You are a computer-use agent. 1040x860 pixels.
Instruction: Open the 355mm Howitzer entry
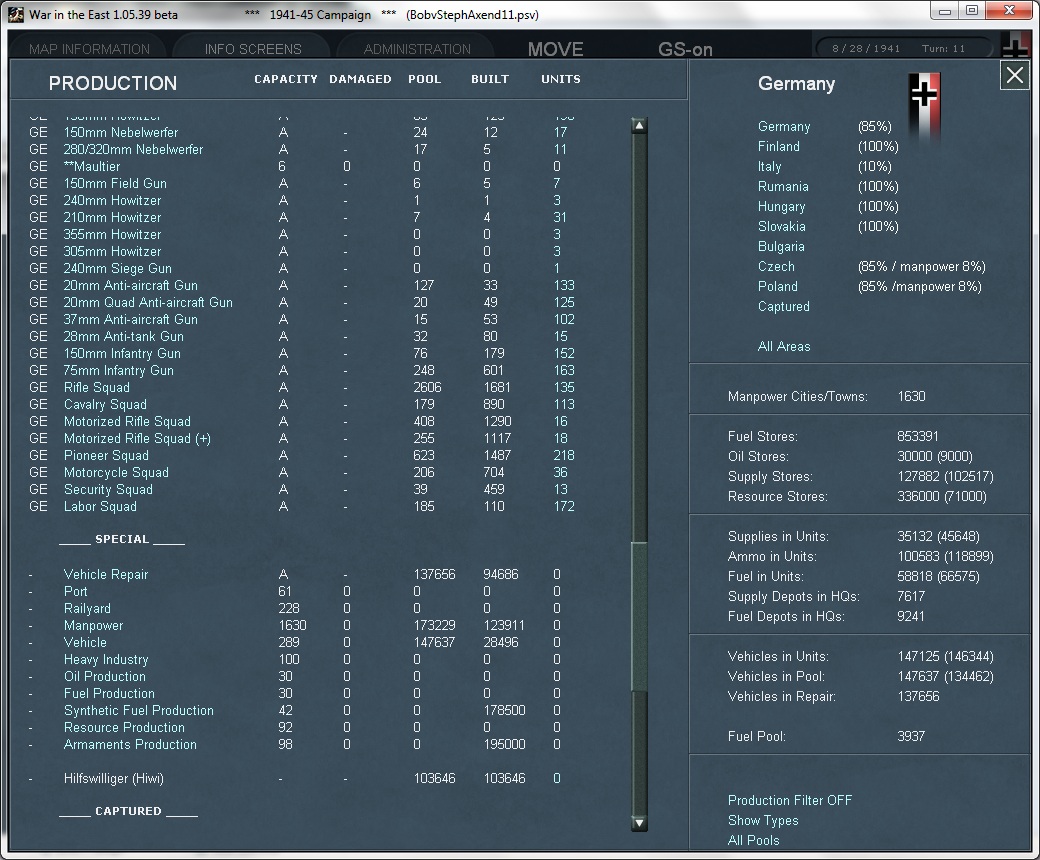[x=112, y=234]
